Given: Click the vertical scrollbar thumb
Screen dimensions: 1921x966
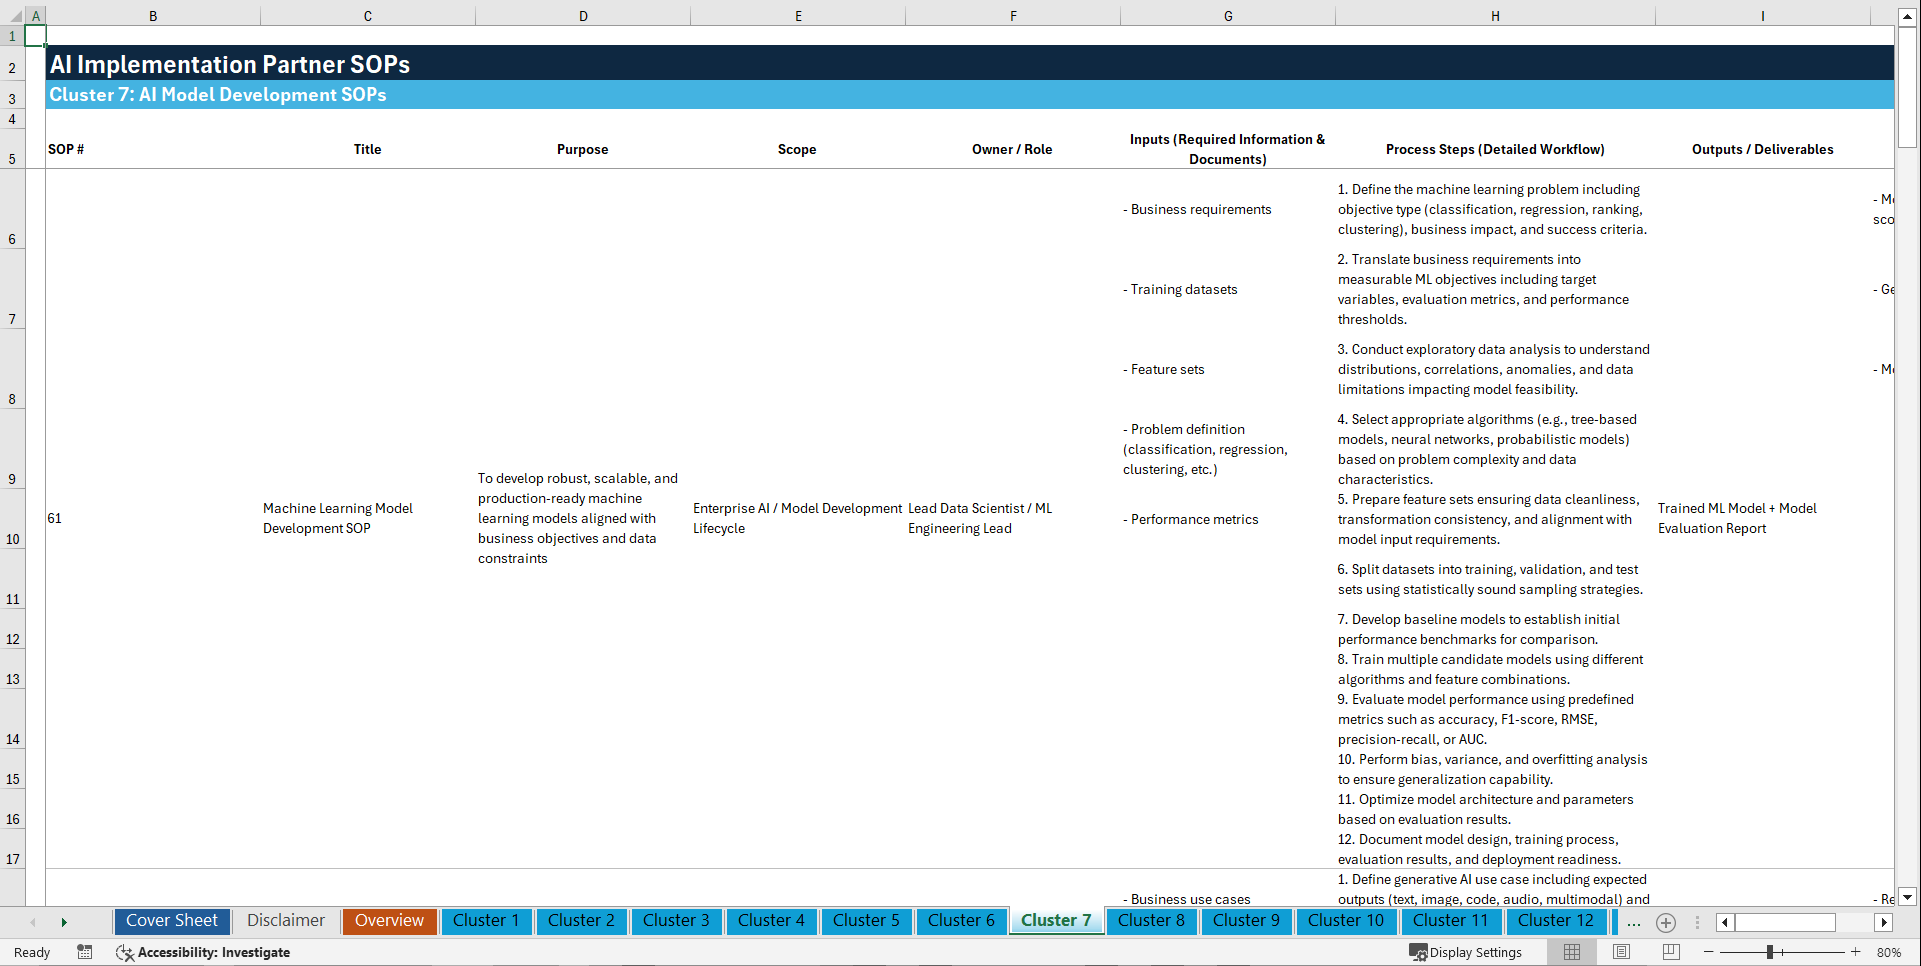Looking at the screenshot, I should click(x=1908, y=87).
